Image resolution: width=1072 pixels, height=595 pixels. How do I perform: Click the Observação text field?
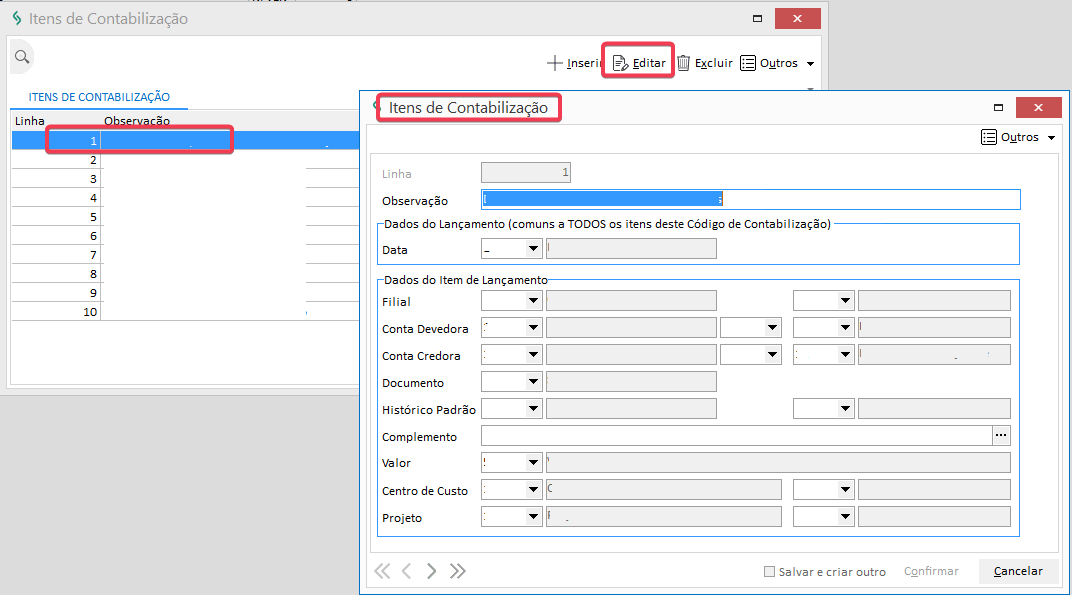point(750,200)
